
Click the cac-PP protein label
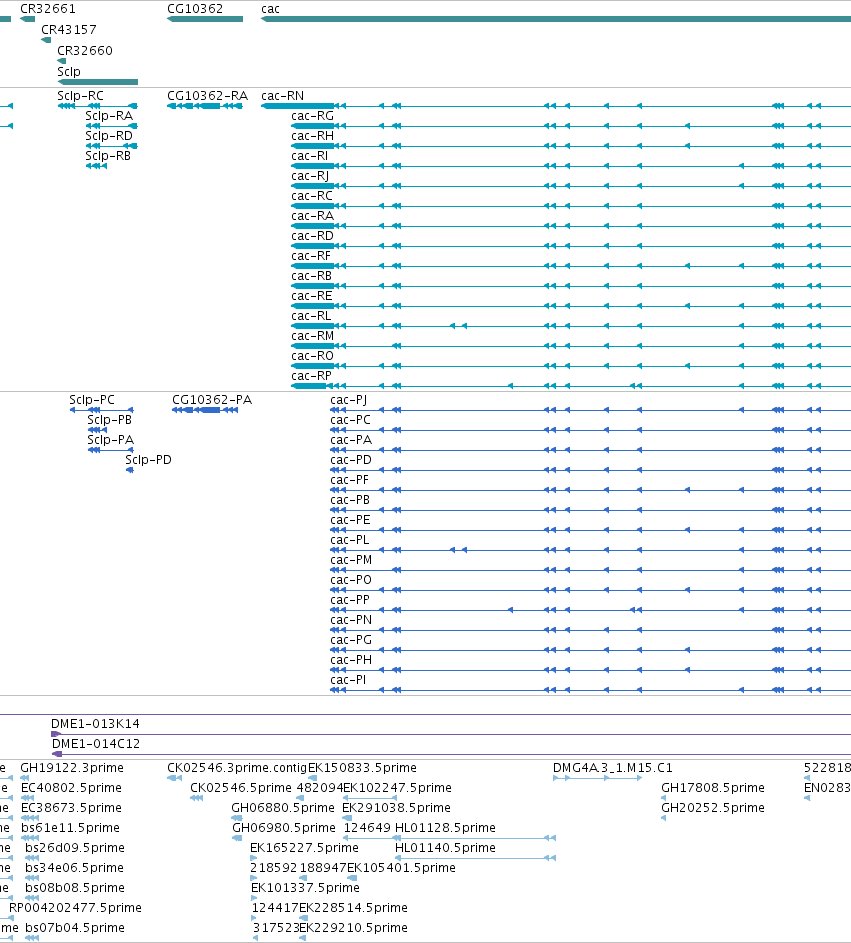350,600
